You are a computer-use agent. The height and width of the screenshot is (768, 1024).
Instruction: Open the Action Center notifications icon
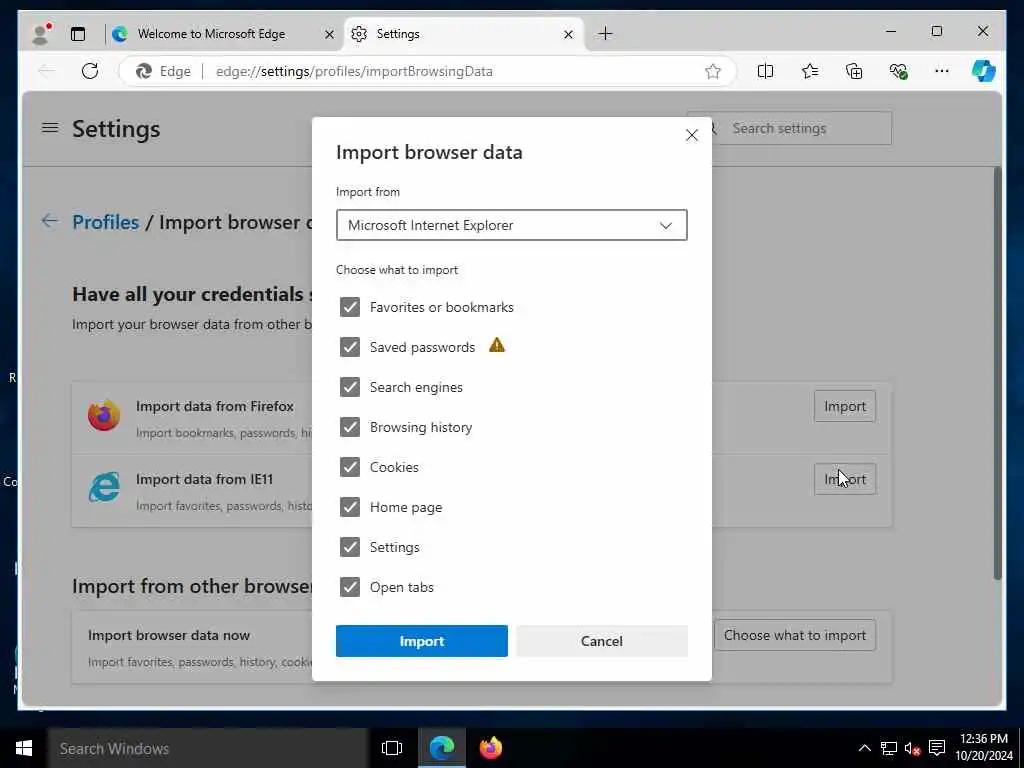[x=937, y=748]
